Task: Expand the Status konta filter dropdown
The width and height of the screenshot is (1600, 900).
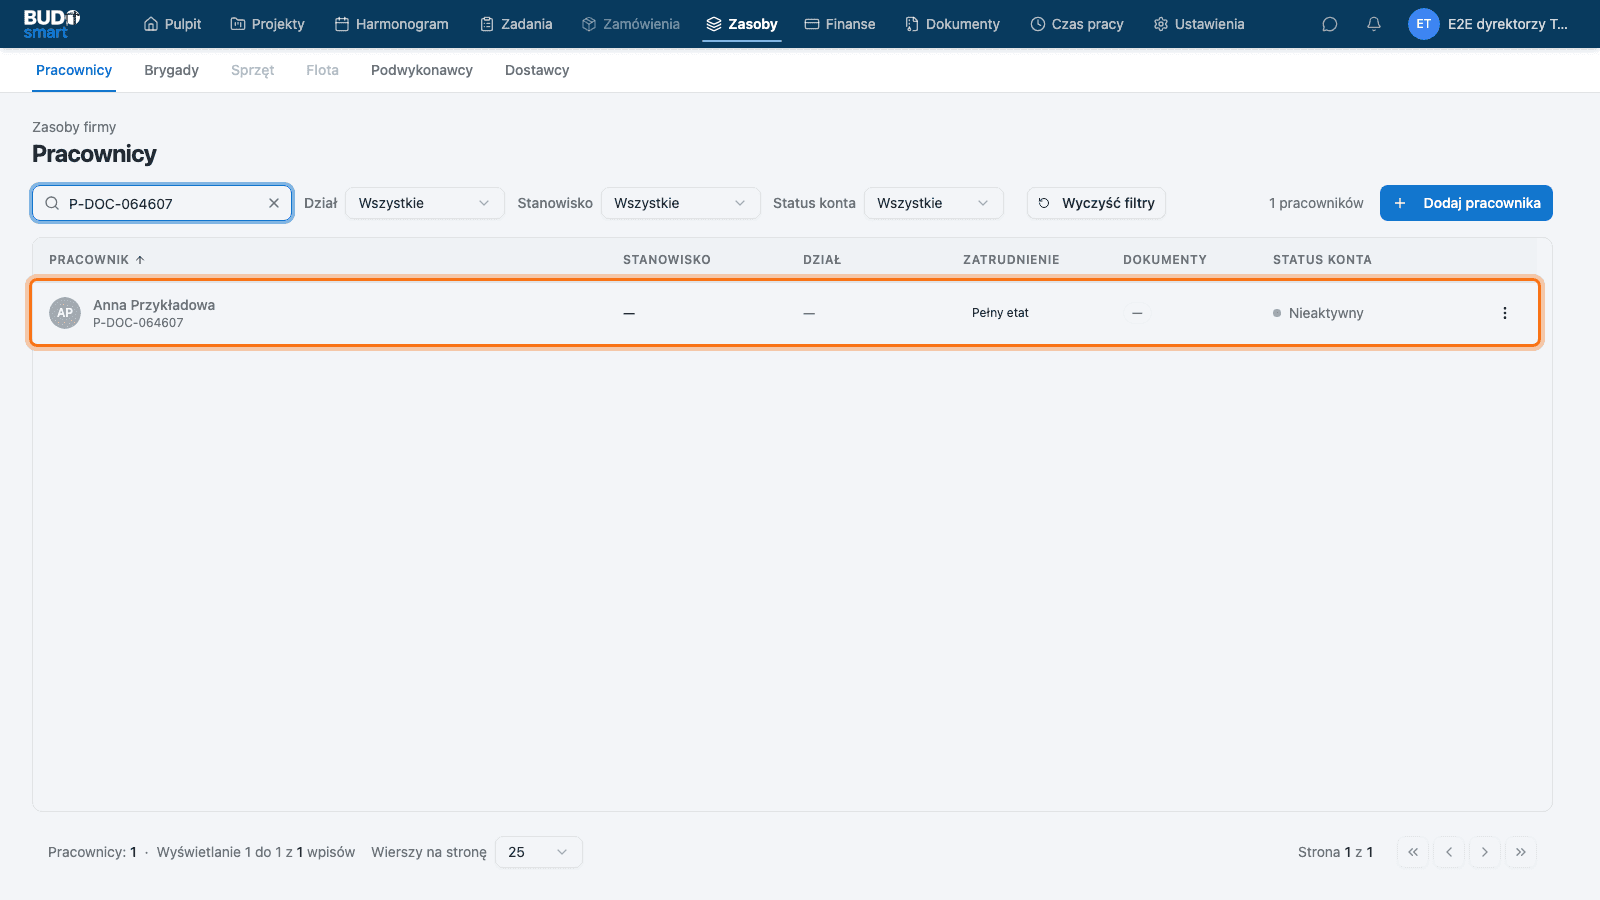Action: point(933,203)
